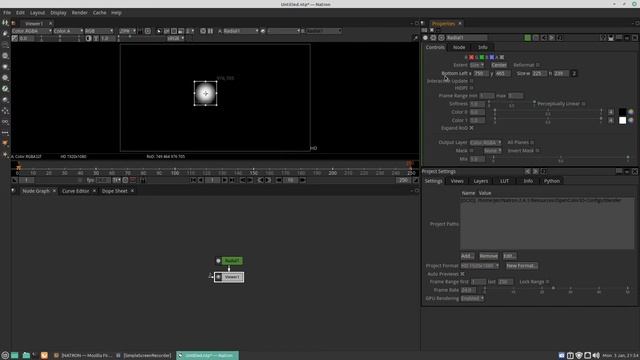Click the play forward button on timeline
This screenshot has height=360, width=640.
coord(224,180)
